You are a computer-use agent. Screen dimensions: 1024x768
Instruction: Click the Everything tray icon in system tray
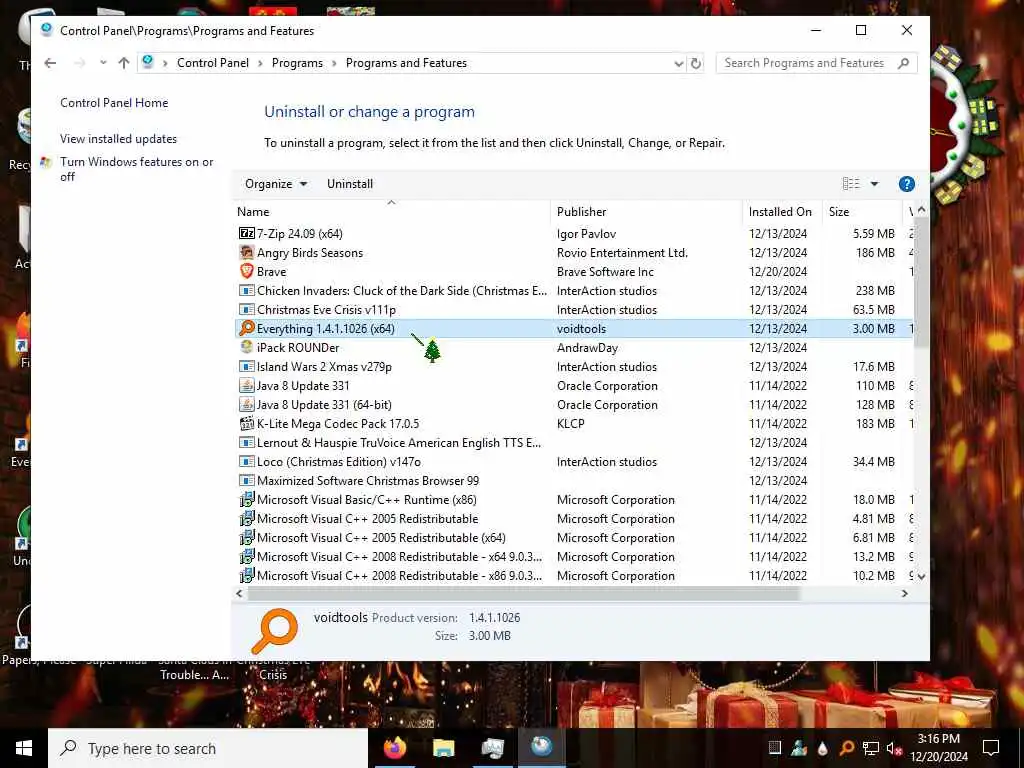point(846,748)
